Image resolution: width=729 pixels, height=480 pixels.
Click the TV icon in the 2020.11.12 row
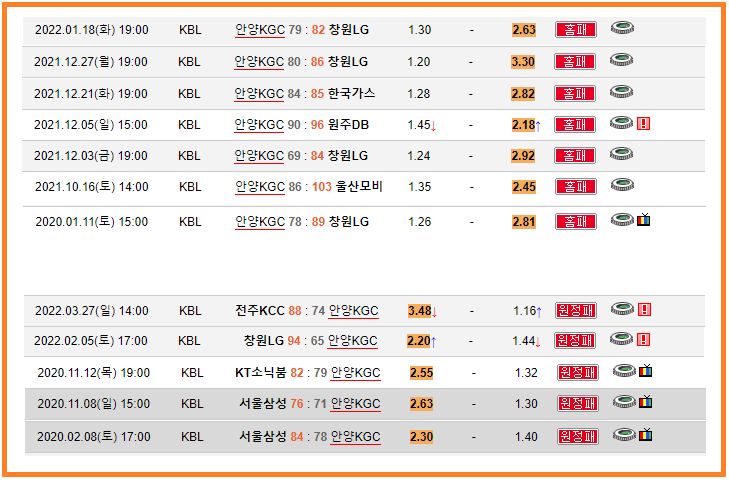click(646, 372)
